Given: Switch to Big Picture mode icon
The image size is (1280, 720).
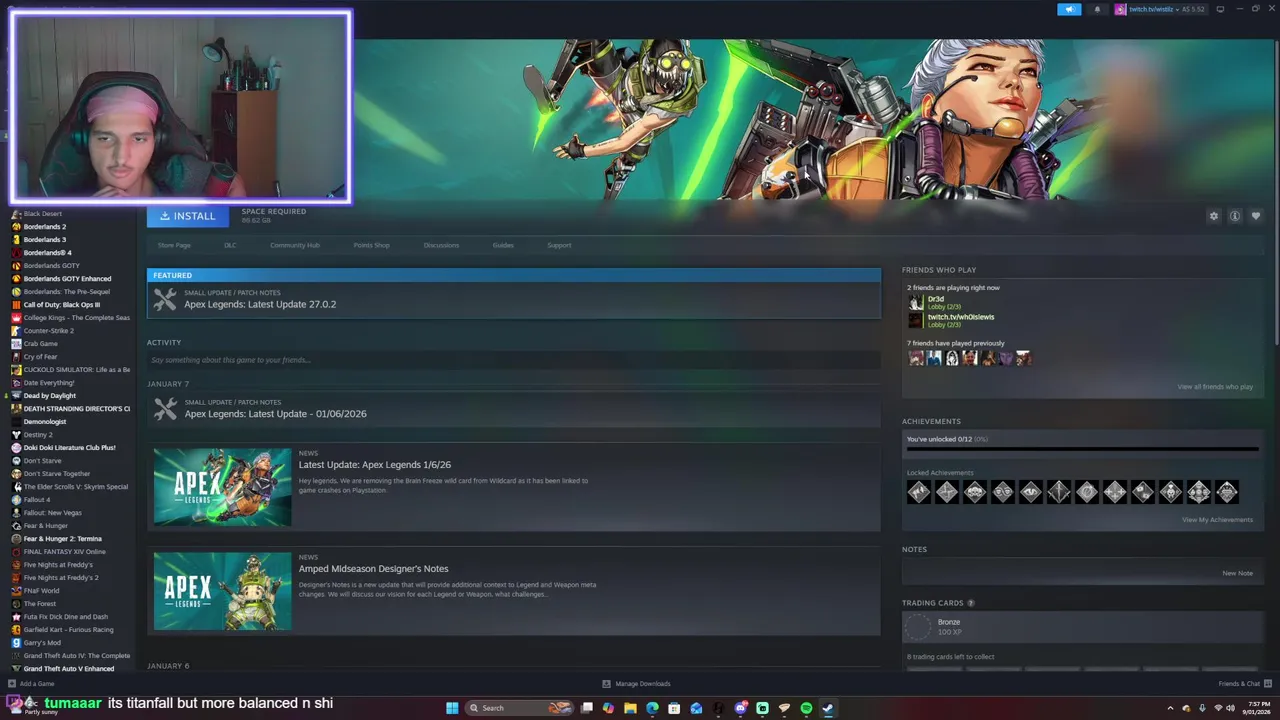Looking at the screenshot, I should click(x=1220, y=9).
